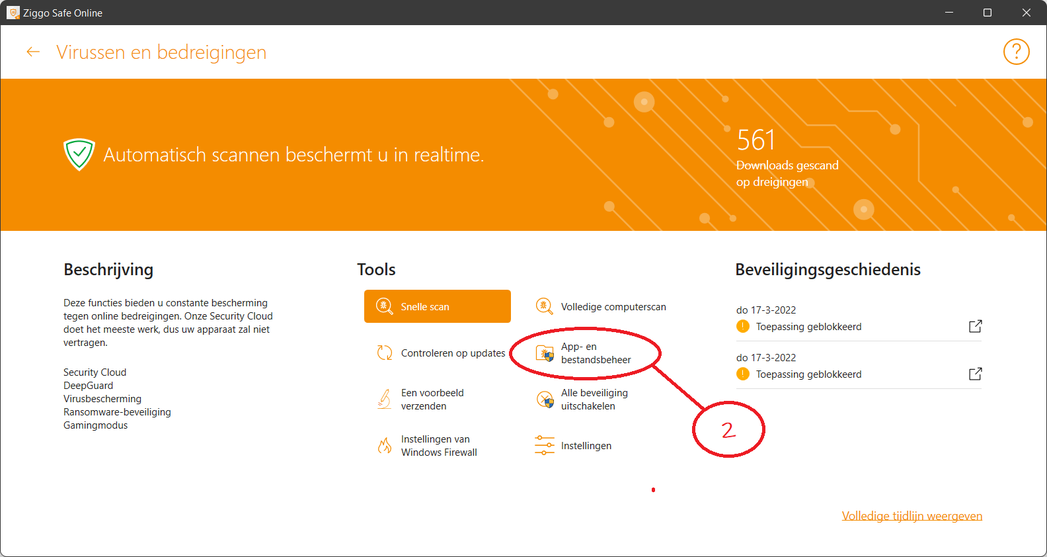Click the Snelle scan magnifier icon
The height and width of the screenshot is (557, 1047).
point(384,307)
